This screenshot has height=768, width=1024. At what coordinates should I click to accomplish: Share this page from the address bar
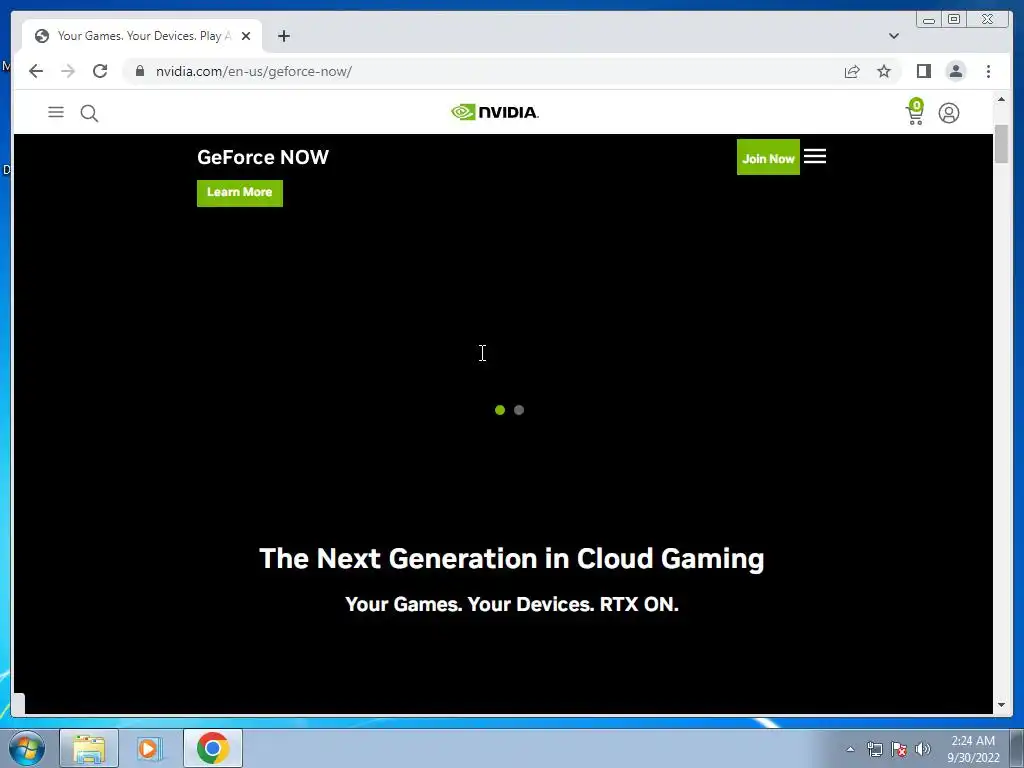[852, 71]
